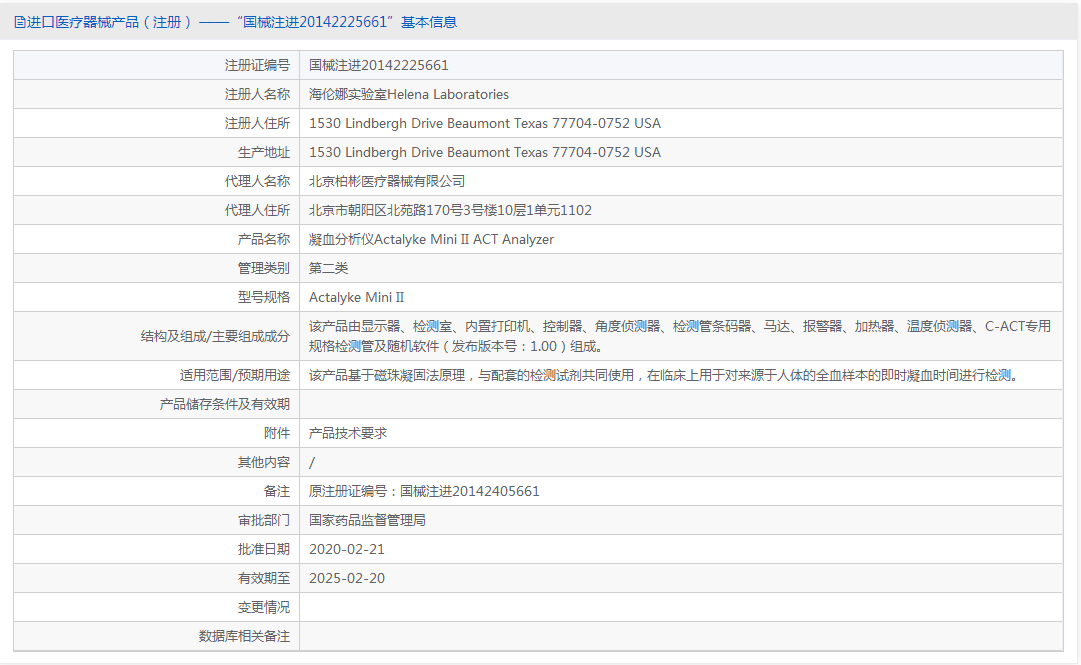This screenshot has width=1081, height=665.
Task: Click the 注册人住所 address value
Action: (485, 123)
